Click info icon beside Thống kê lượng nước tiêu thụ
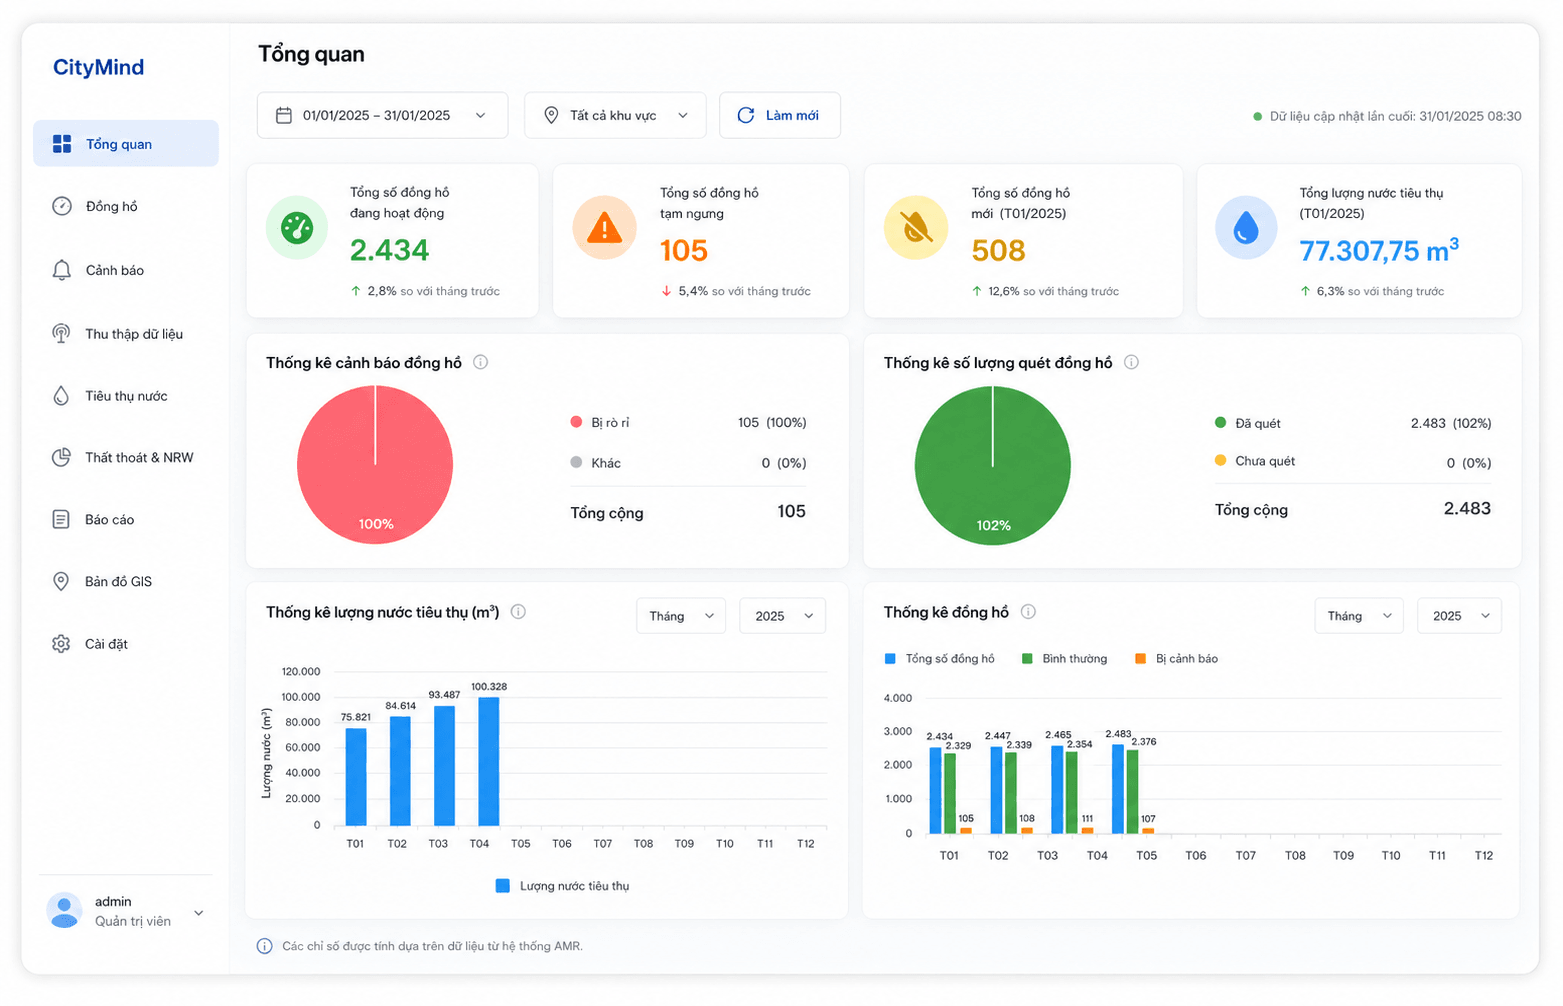Image resolution: width=1563 pixels, height=1006 pixels. [518, 612]
